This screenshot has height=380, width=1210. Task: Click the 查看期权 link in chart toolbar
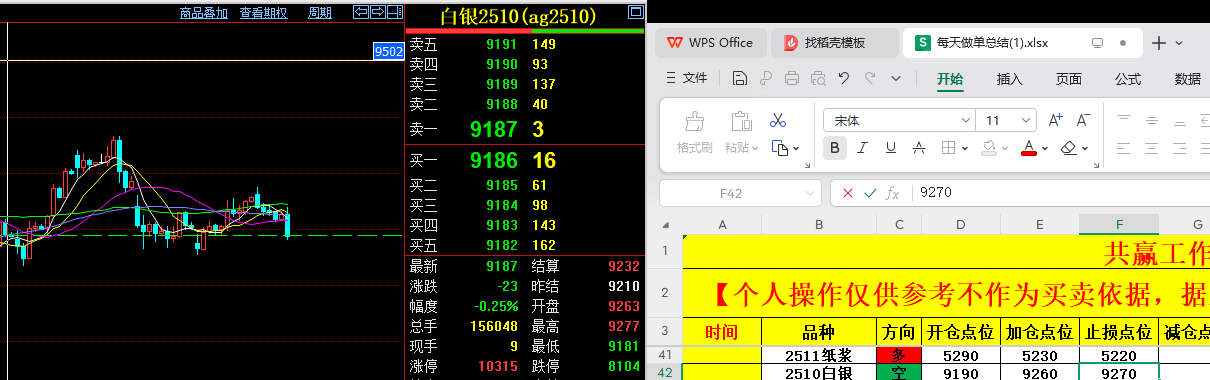coord(263,13)
